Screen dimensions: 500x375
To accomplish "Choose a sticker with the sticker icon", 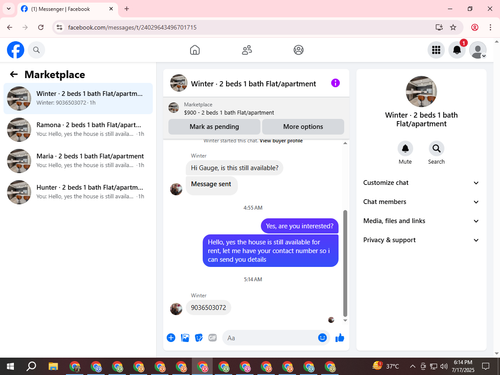I will (199, 338).
